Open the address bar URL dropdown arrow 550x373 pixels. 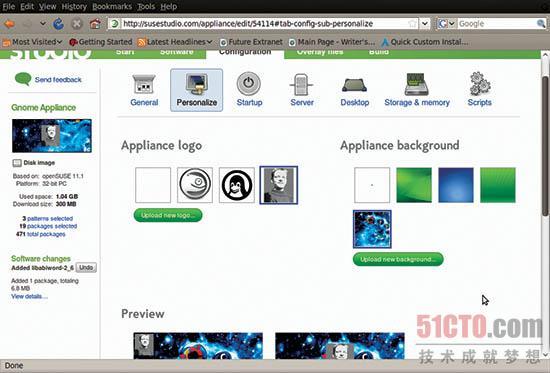click(424, 24)
